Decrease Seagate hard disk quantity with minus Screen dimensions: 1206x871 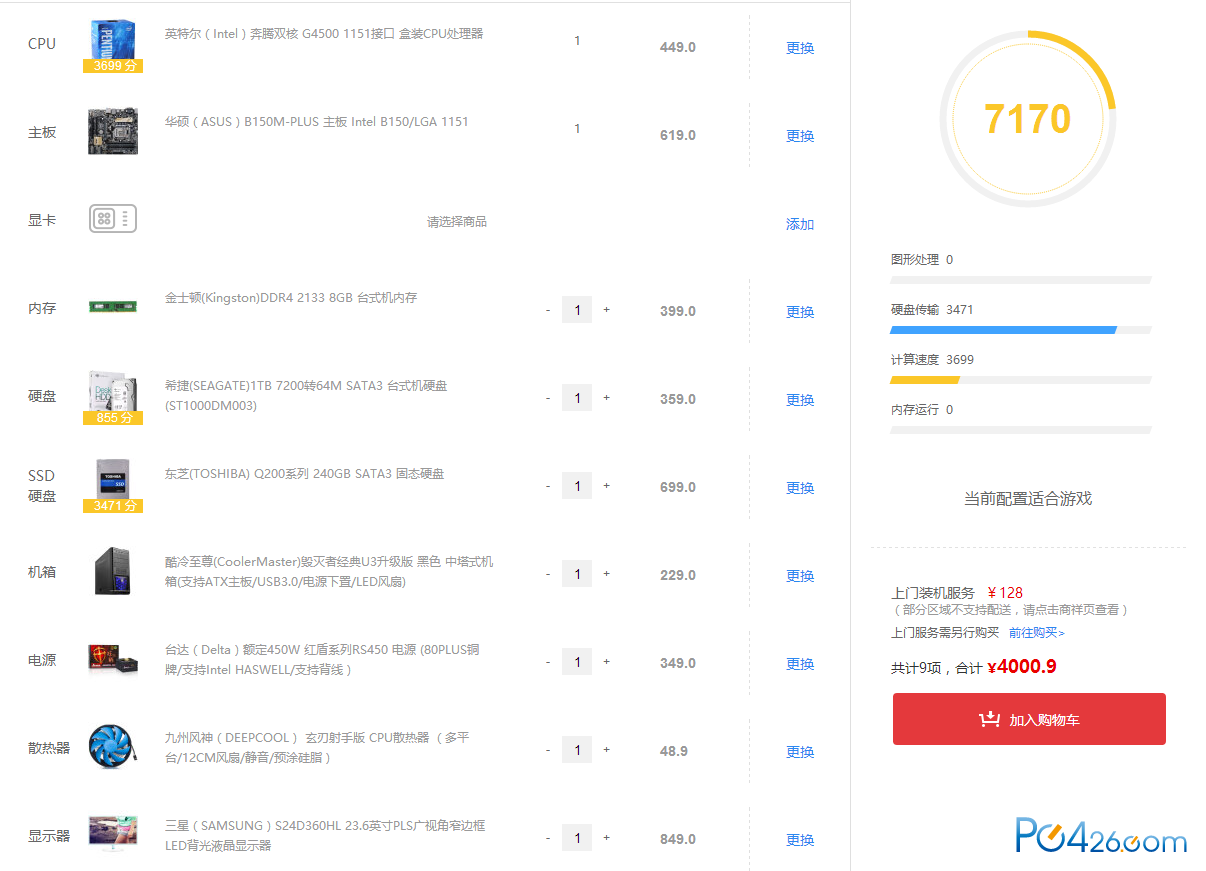pyautogui.click(x=548, y=398)
